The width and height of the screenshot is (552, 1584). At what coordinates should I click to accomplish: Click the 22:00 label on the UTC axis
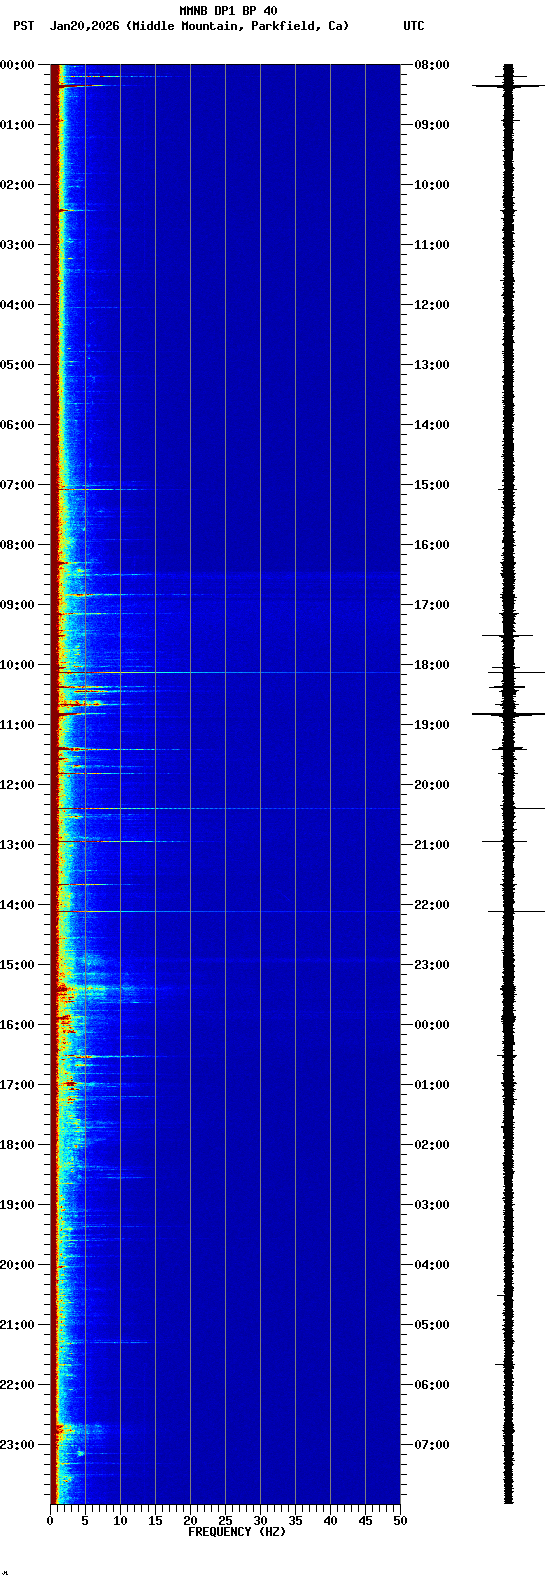pos(432,905)
